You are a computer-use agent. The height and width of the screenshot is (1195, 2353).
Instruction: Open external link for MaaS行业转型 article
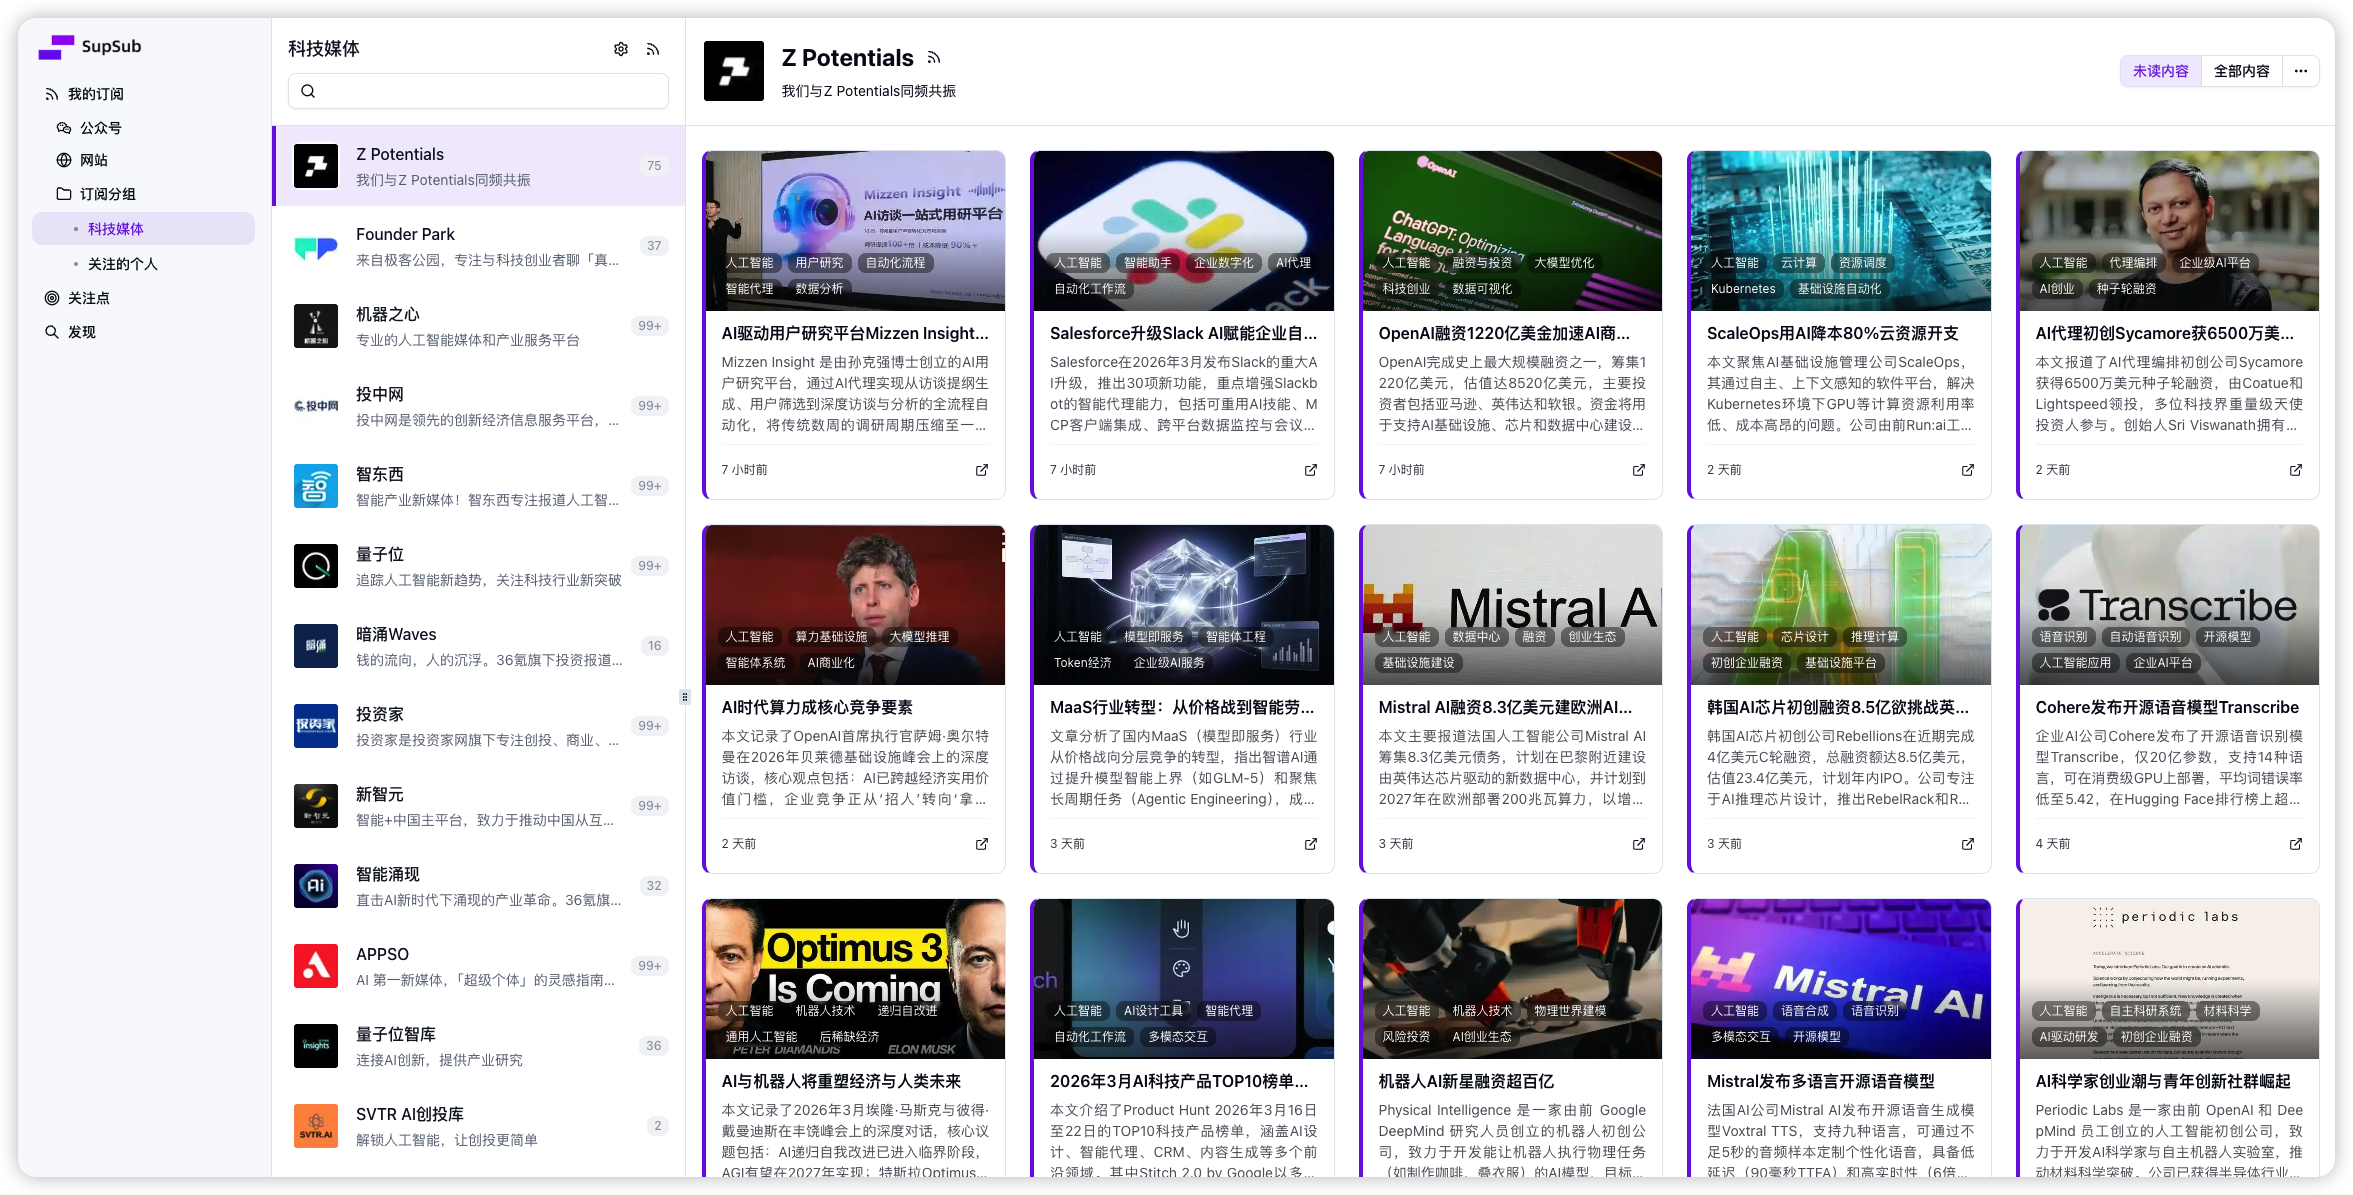click(x=1311, y=844)
